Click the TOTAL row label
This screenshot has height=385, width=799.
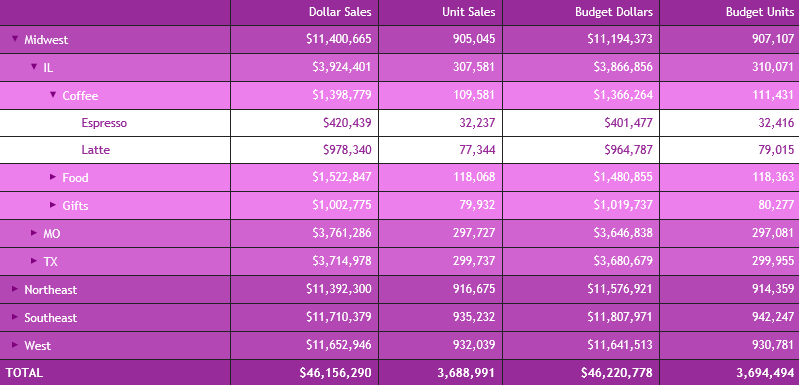click(x=24, y=372)
